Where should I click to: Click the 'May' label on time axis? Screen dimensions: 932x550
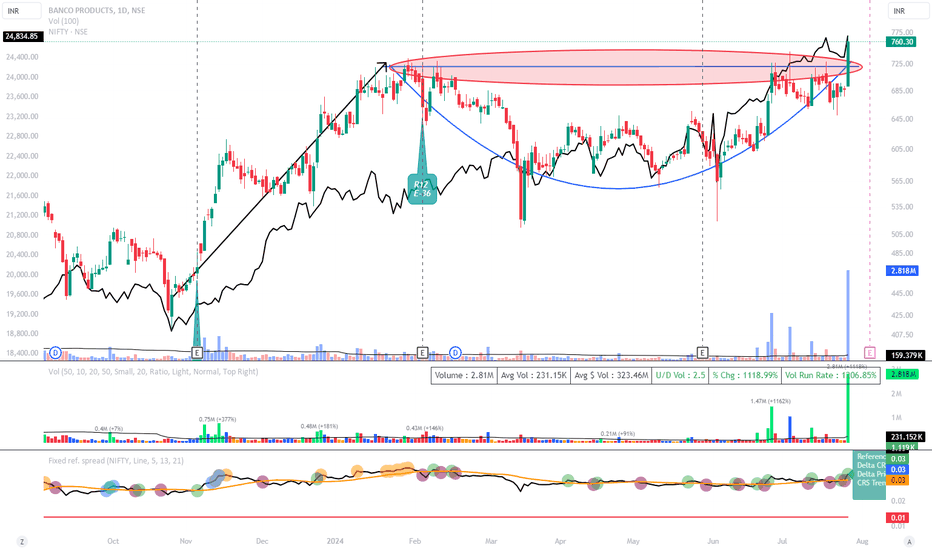point(633,541)
